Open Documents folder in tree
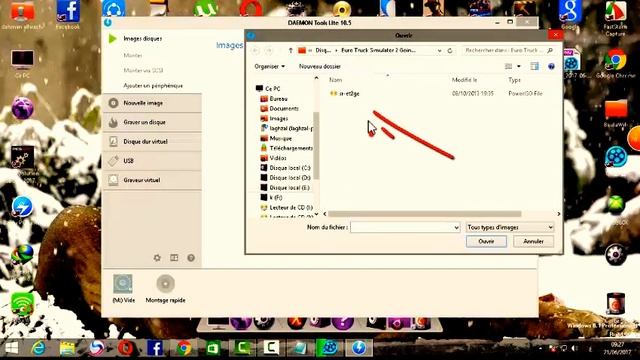Screen dimensions: 640x360 pos(280,109)
